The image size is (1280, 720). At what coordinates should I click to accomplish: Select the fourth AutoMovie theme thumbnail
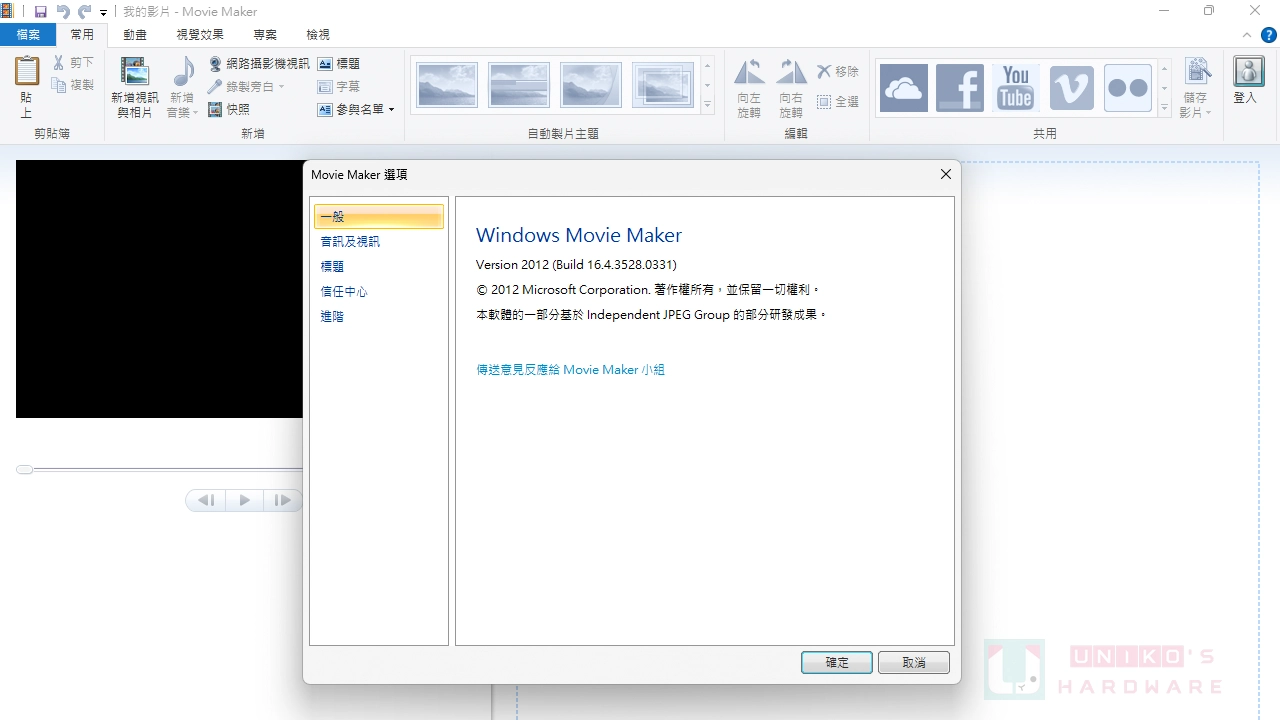tap(663, 85)
